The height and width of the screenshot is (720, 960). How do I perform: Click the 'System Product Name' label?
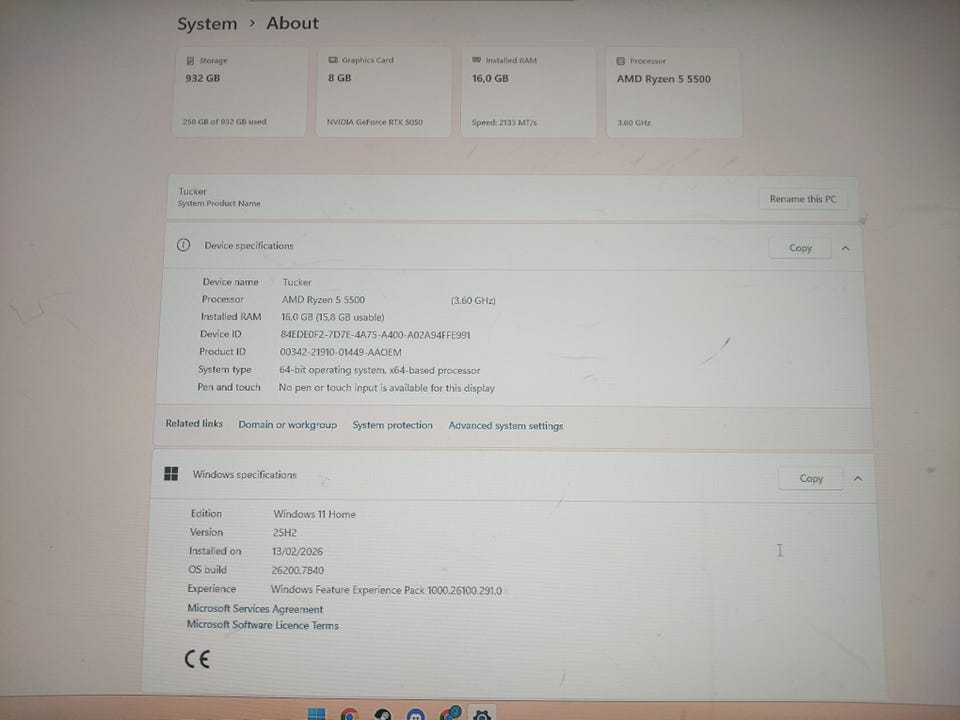(219, 203)
